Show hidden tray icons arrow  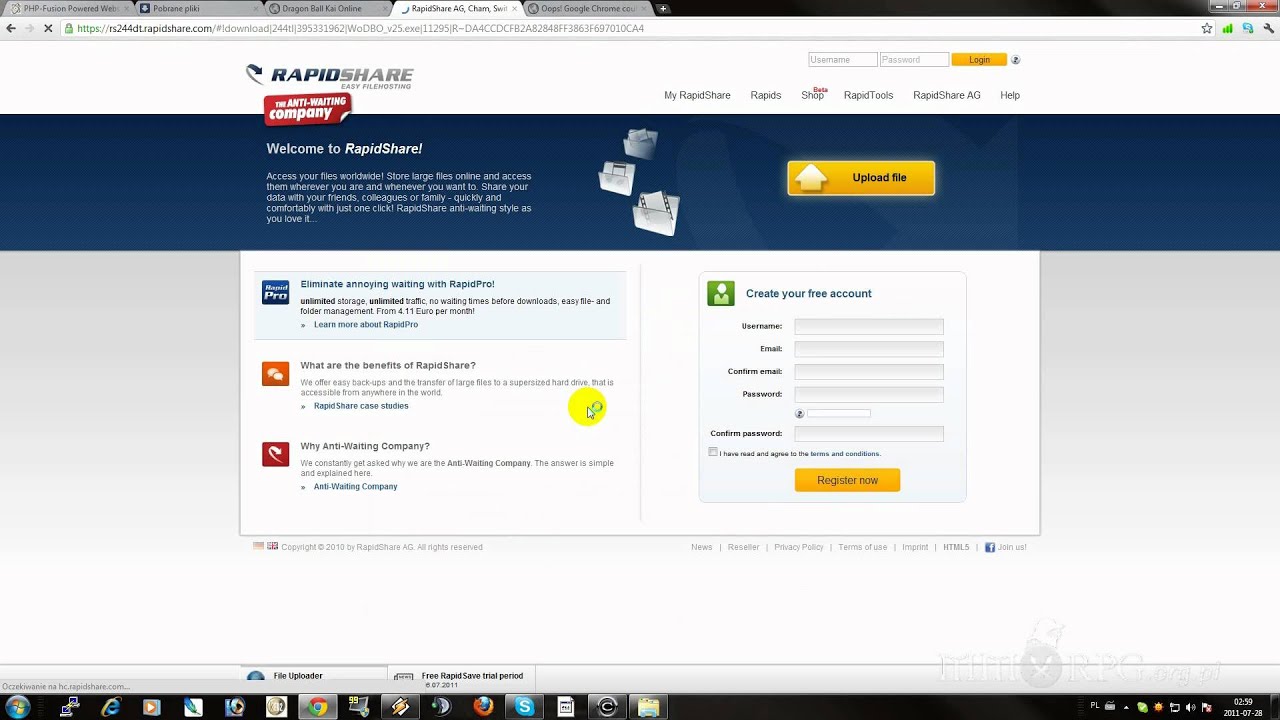pyautogui.click(x=1125, y=707)
